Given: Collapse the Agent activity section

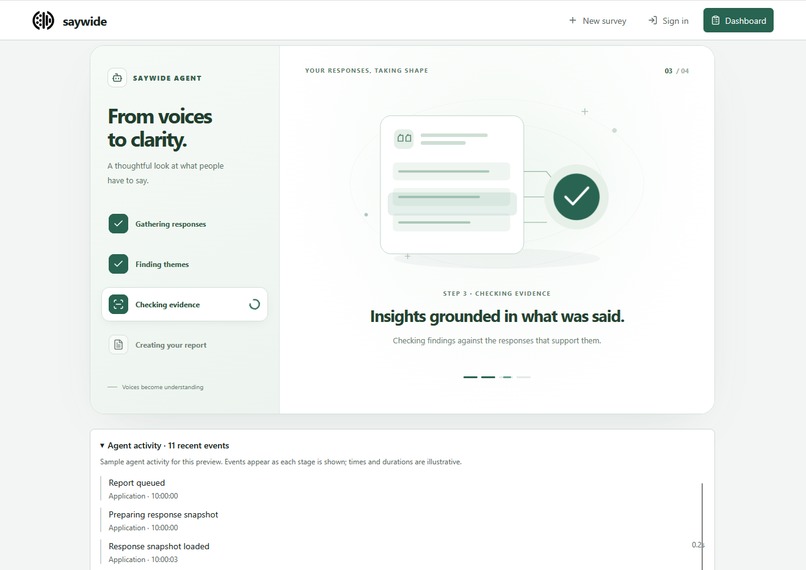Looking at the screenshot, I should click(164, 446).
